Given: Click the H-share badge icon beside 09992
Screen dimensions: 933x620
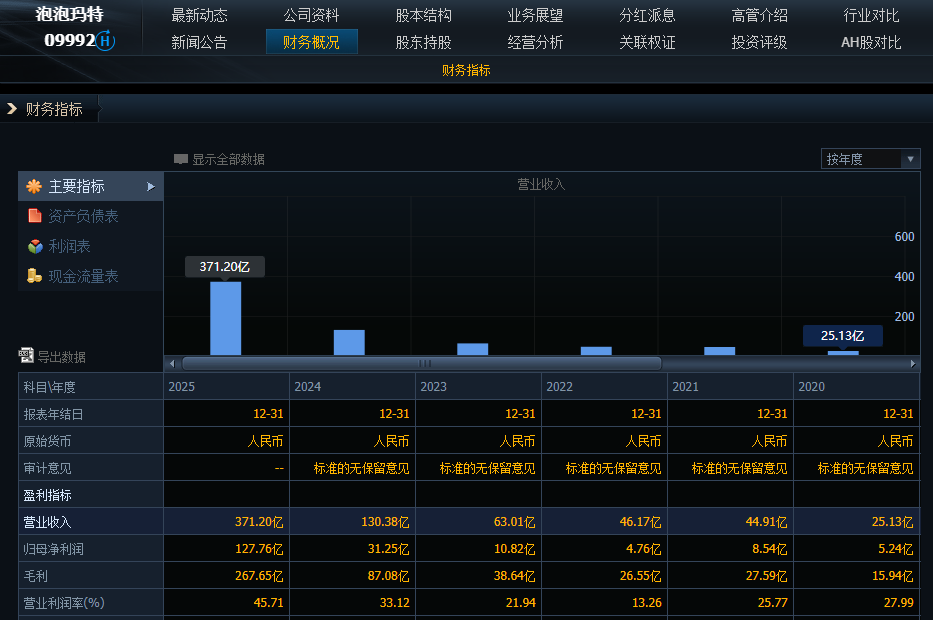Looking at the screenshot, I should [x=106, y=41].
